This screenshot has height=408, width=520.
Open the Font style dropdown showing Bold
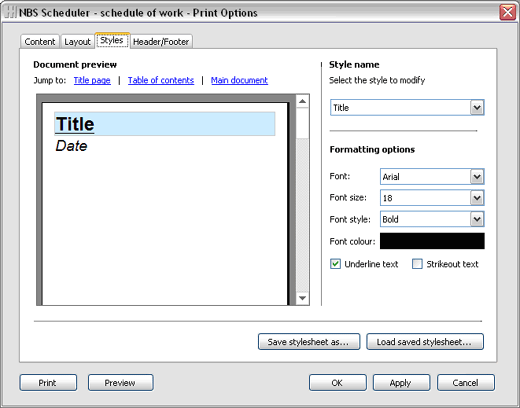pos(432,219)
